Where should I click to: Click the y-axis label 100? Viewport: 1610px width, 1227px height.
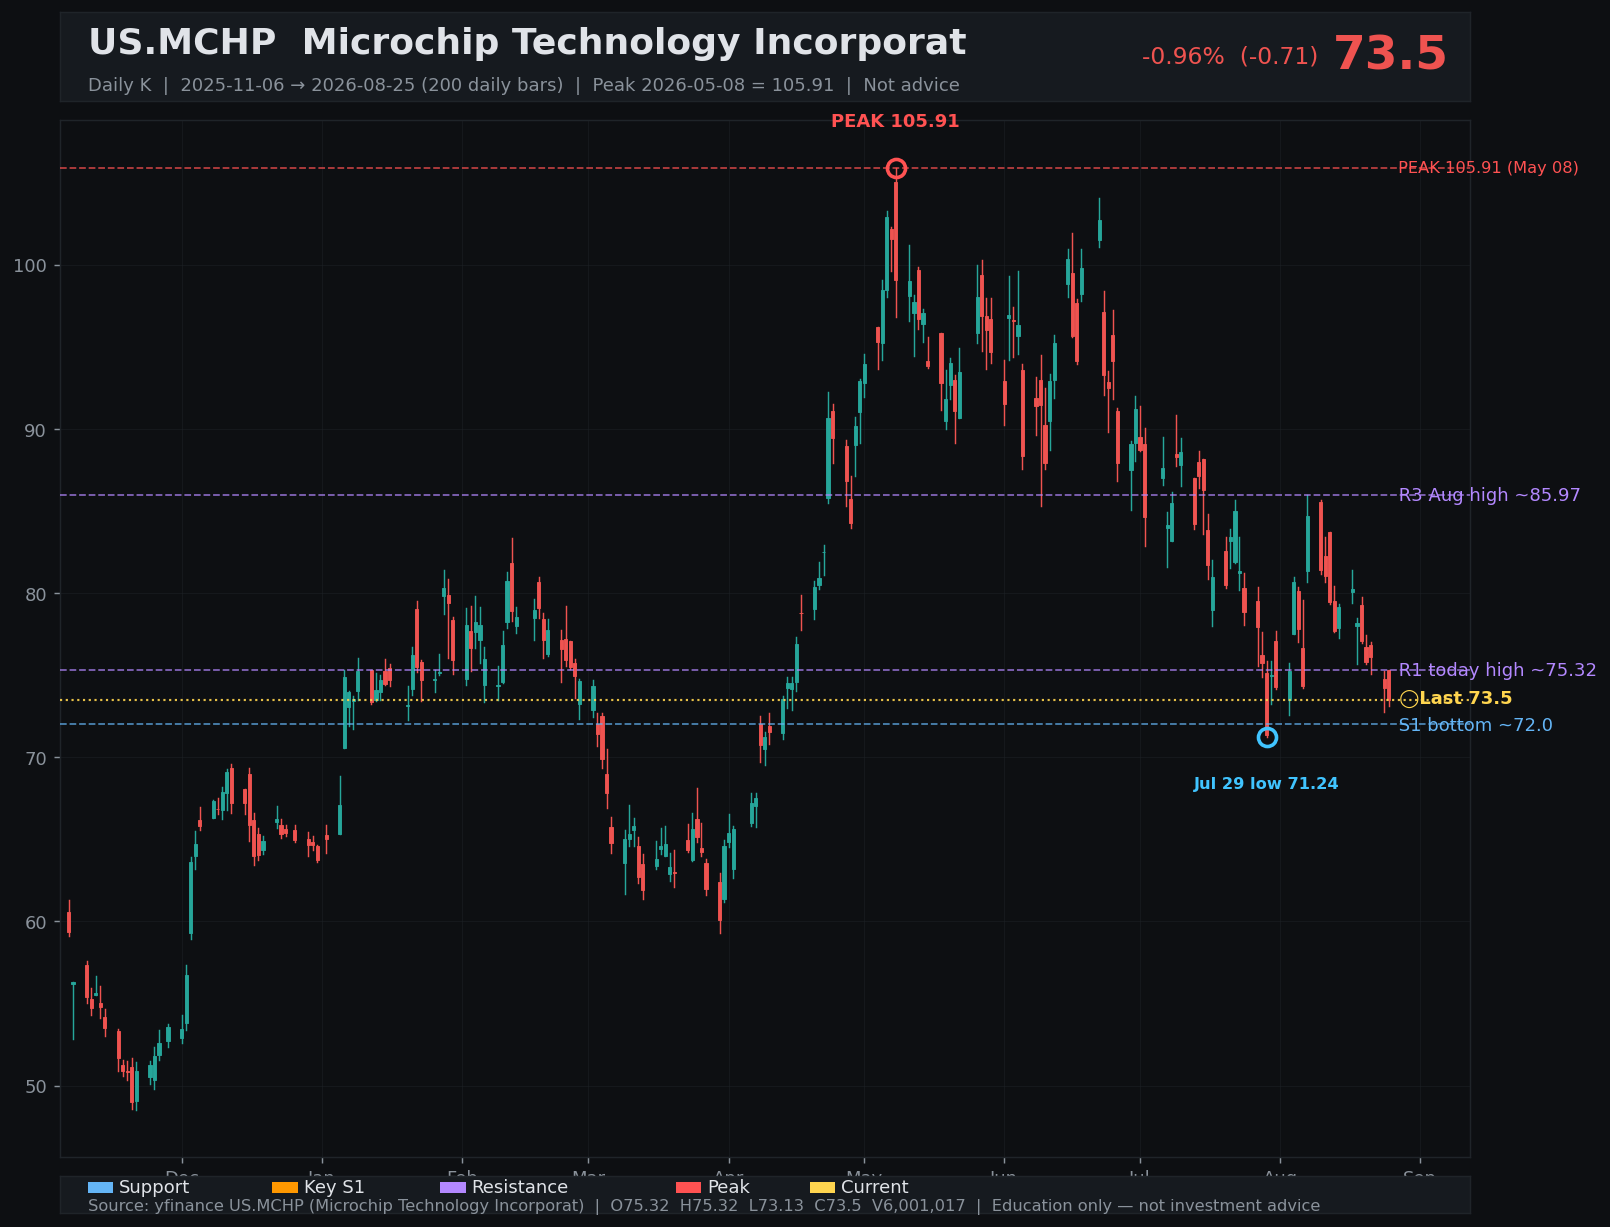click(31, 266)
